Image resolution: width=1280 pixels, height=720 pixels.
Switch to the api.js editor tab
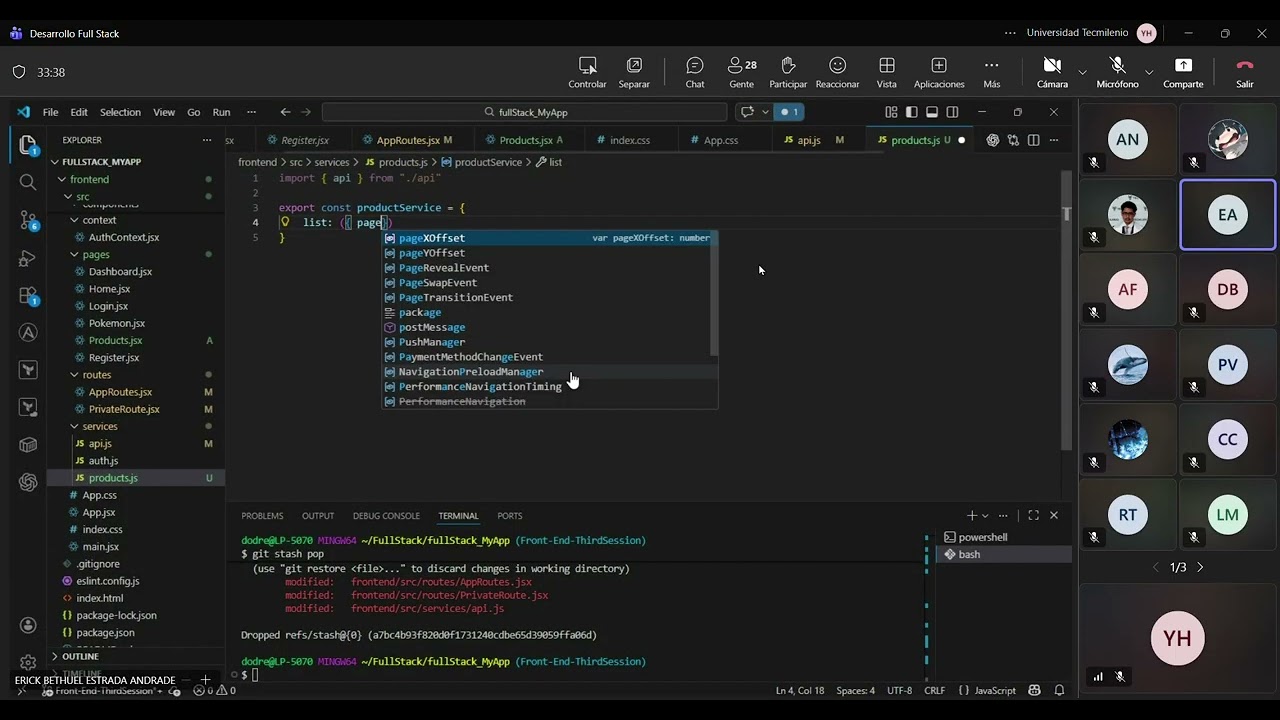click(809, 140)
